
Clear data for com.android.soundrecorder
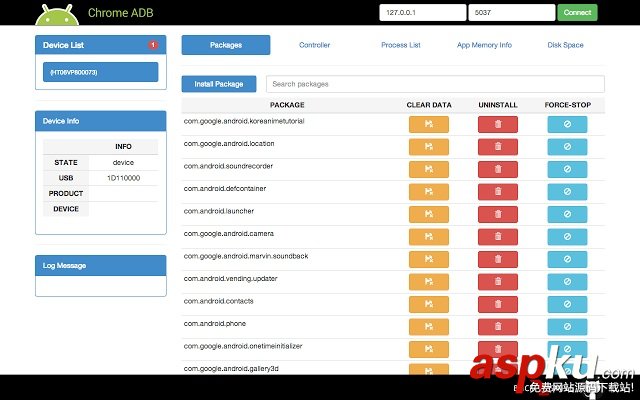pos(429,169)
